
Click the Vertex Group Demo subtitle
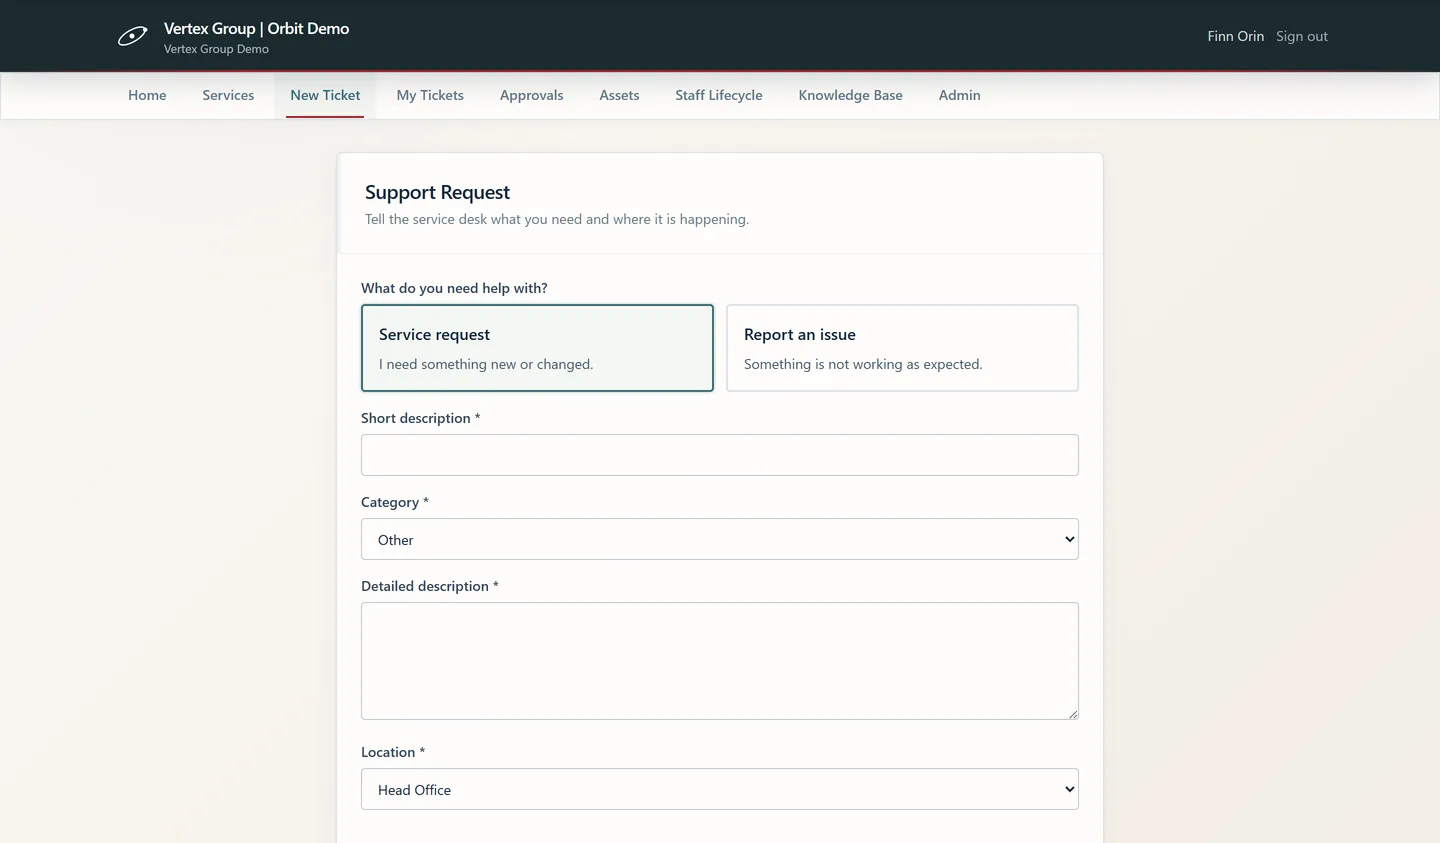[x=216, y=49]
